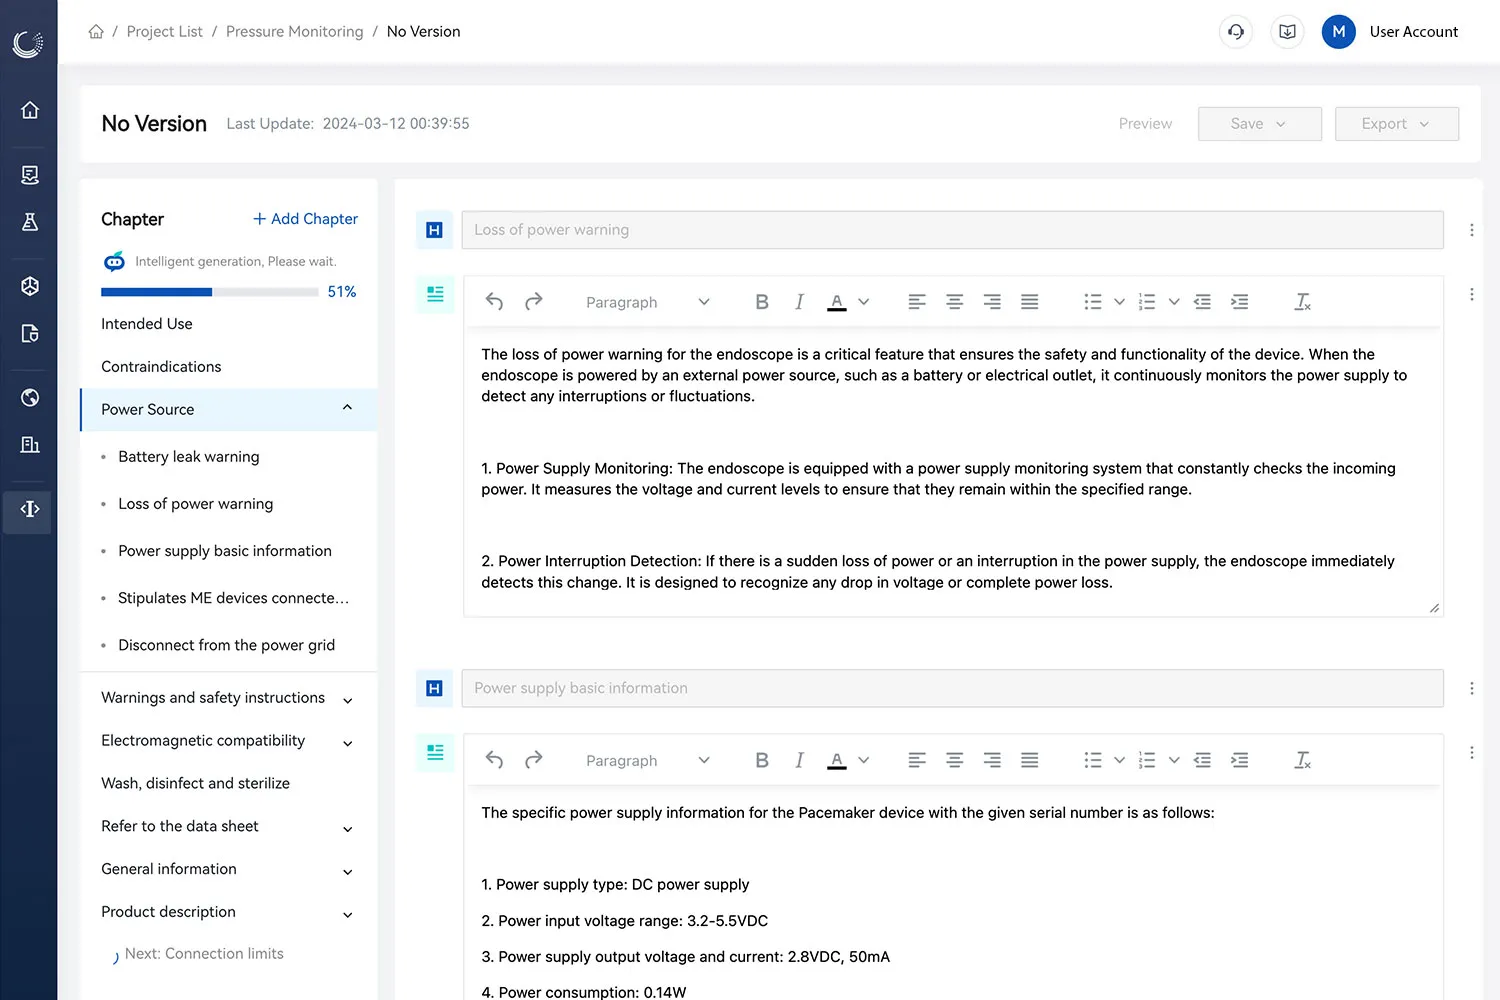1500x1000 pixels.
Task: Click the Redo icon in the editor toolbar
Action: (x=534, y=301)
